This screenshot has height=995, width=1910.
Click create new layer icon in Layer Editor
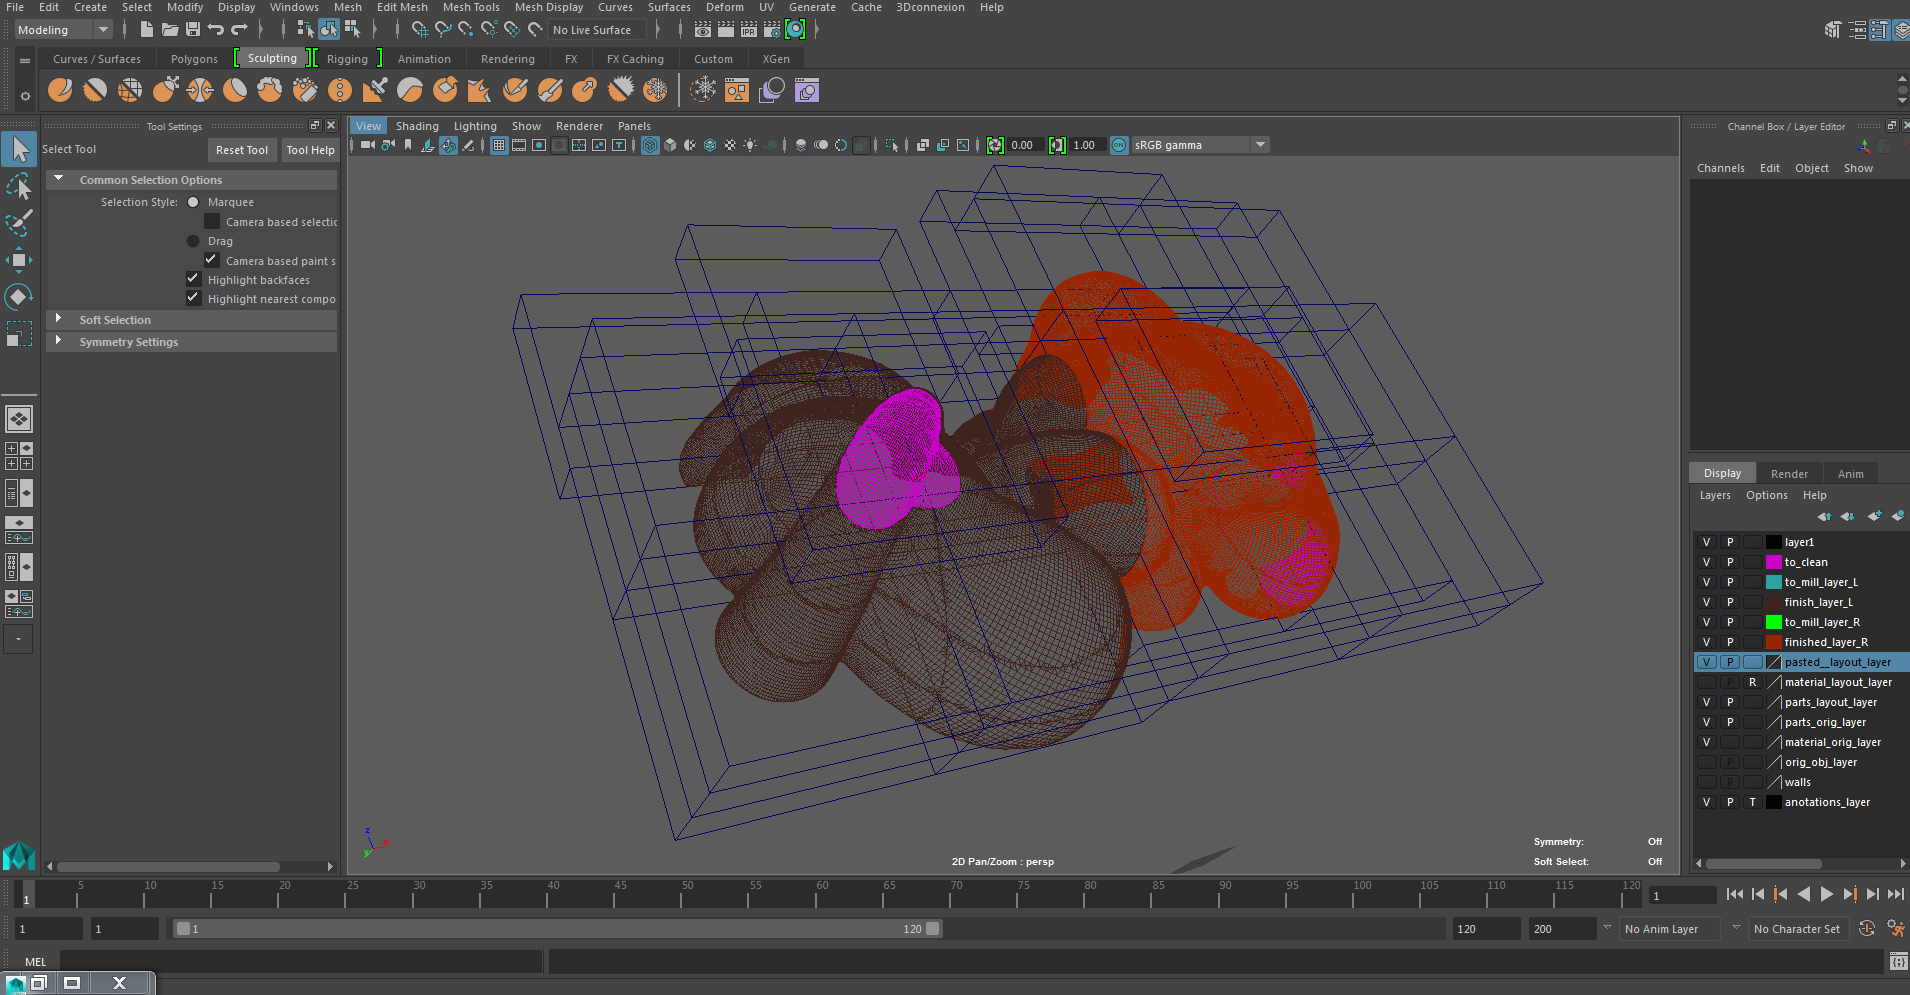coord(1874,516)
